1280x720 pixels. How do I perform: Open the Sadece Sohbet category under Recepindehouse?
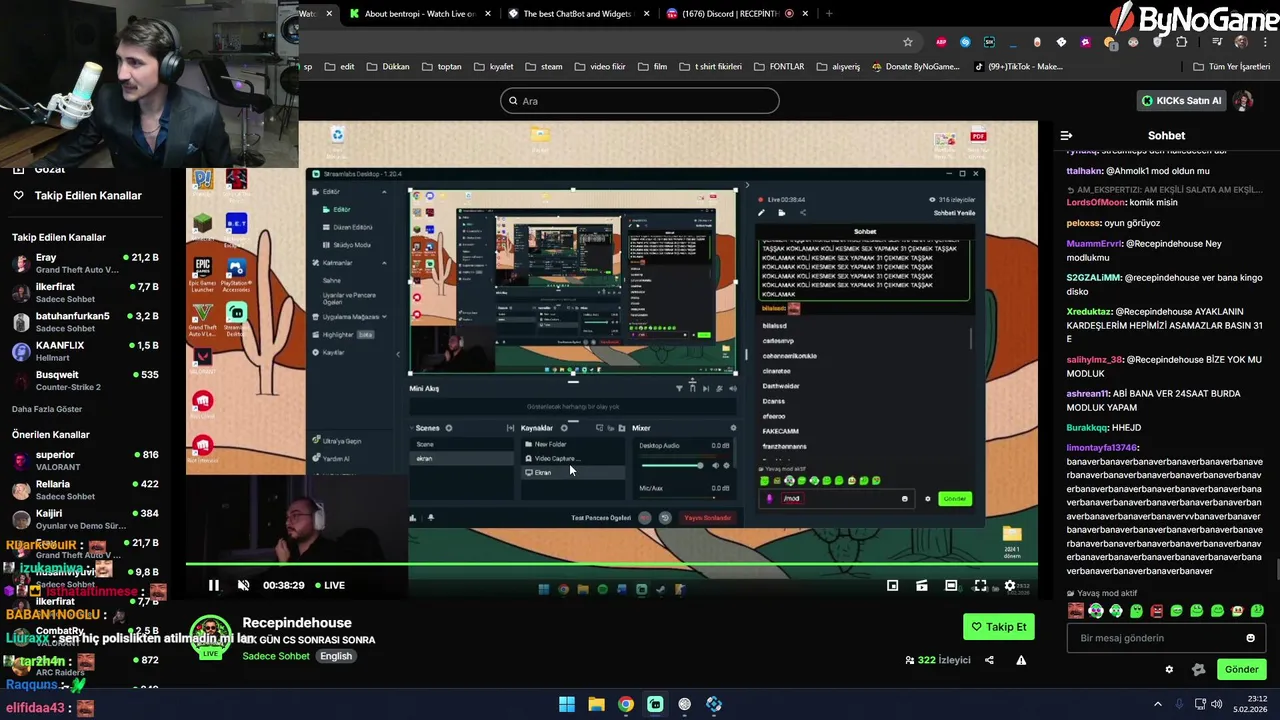click(x=276, y=656)
